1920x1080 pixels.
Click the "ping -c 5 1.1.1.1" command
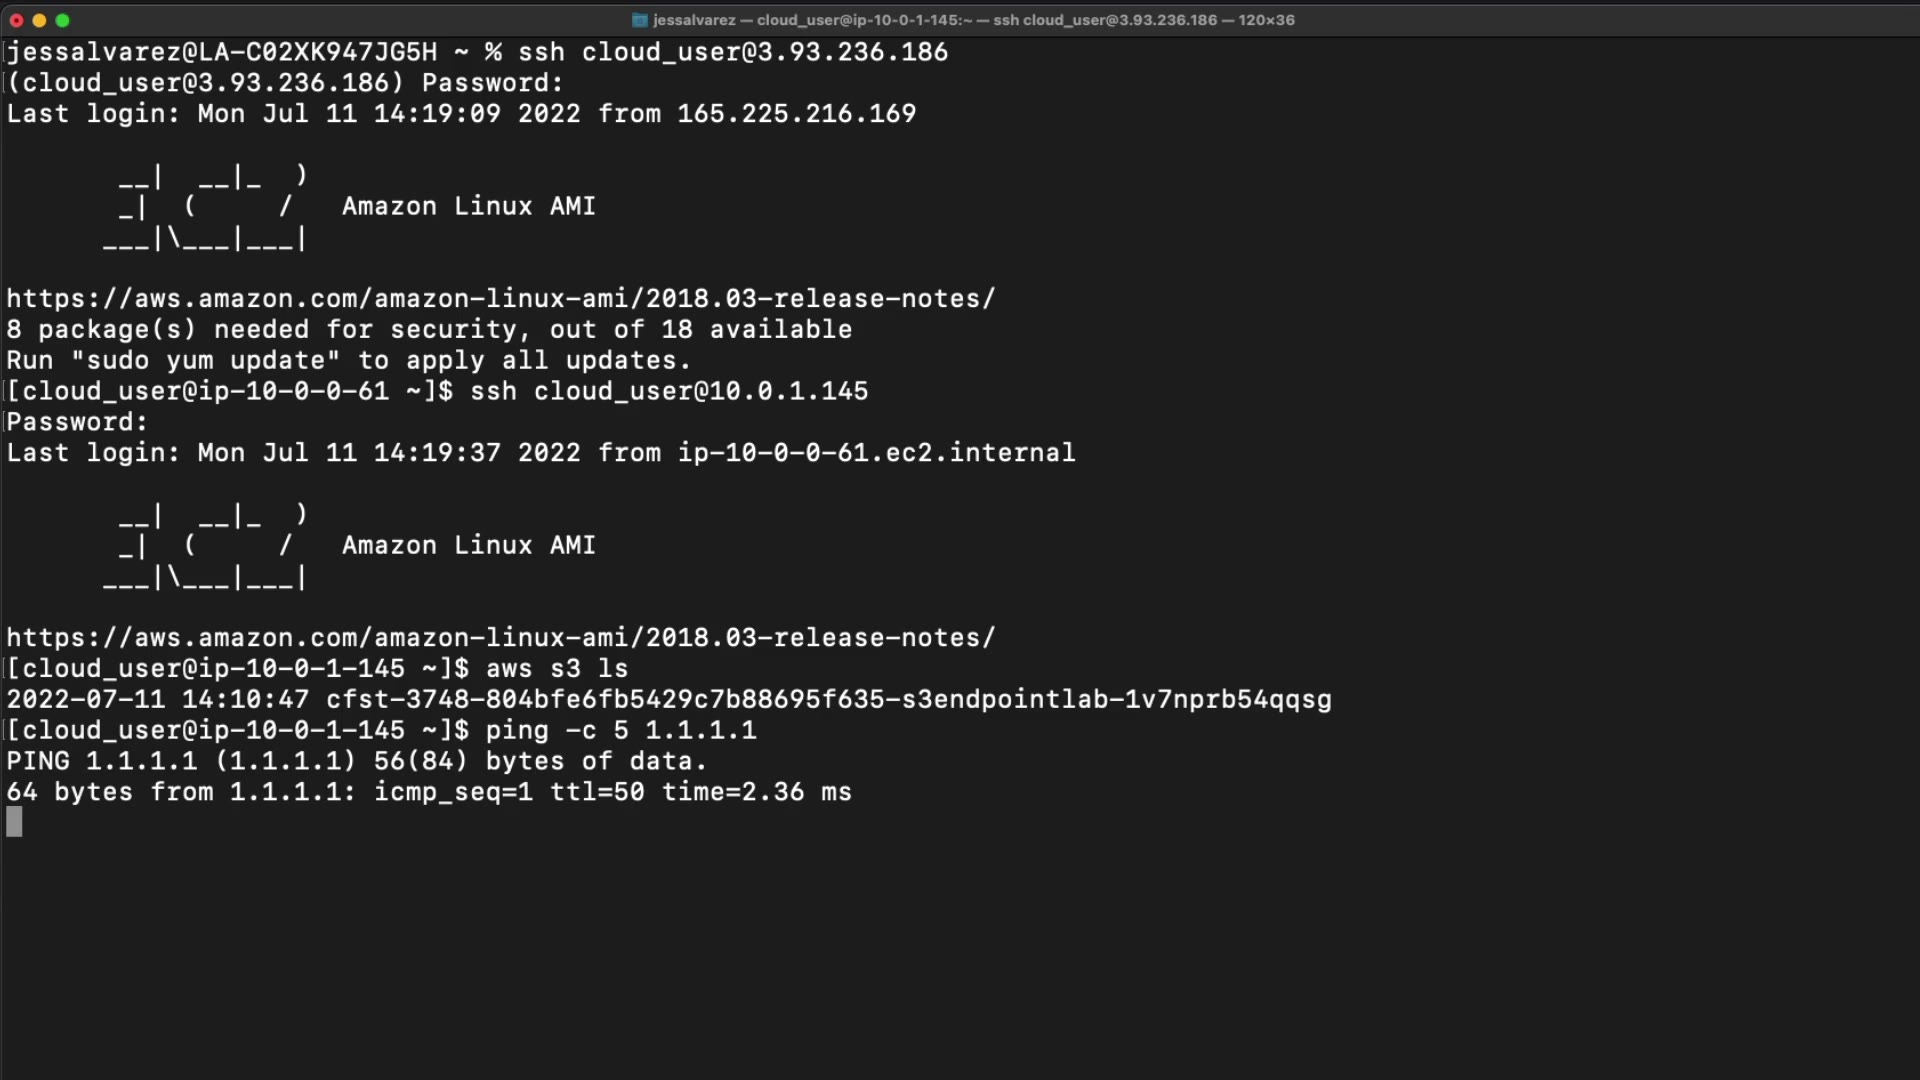click(x=620, y=731)
